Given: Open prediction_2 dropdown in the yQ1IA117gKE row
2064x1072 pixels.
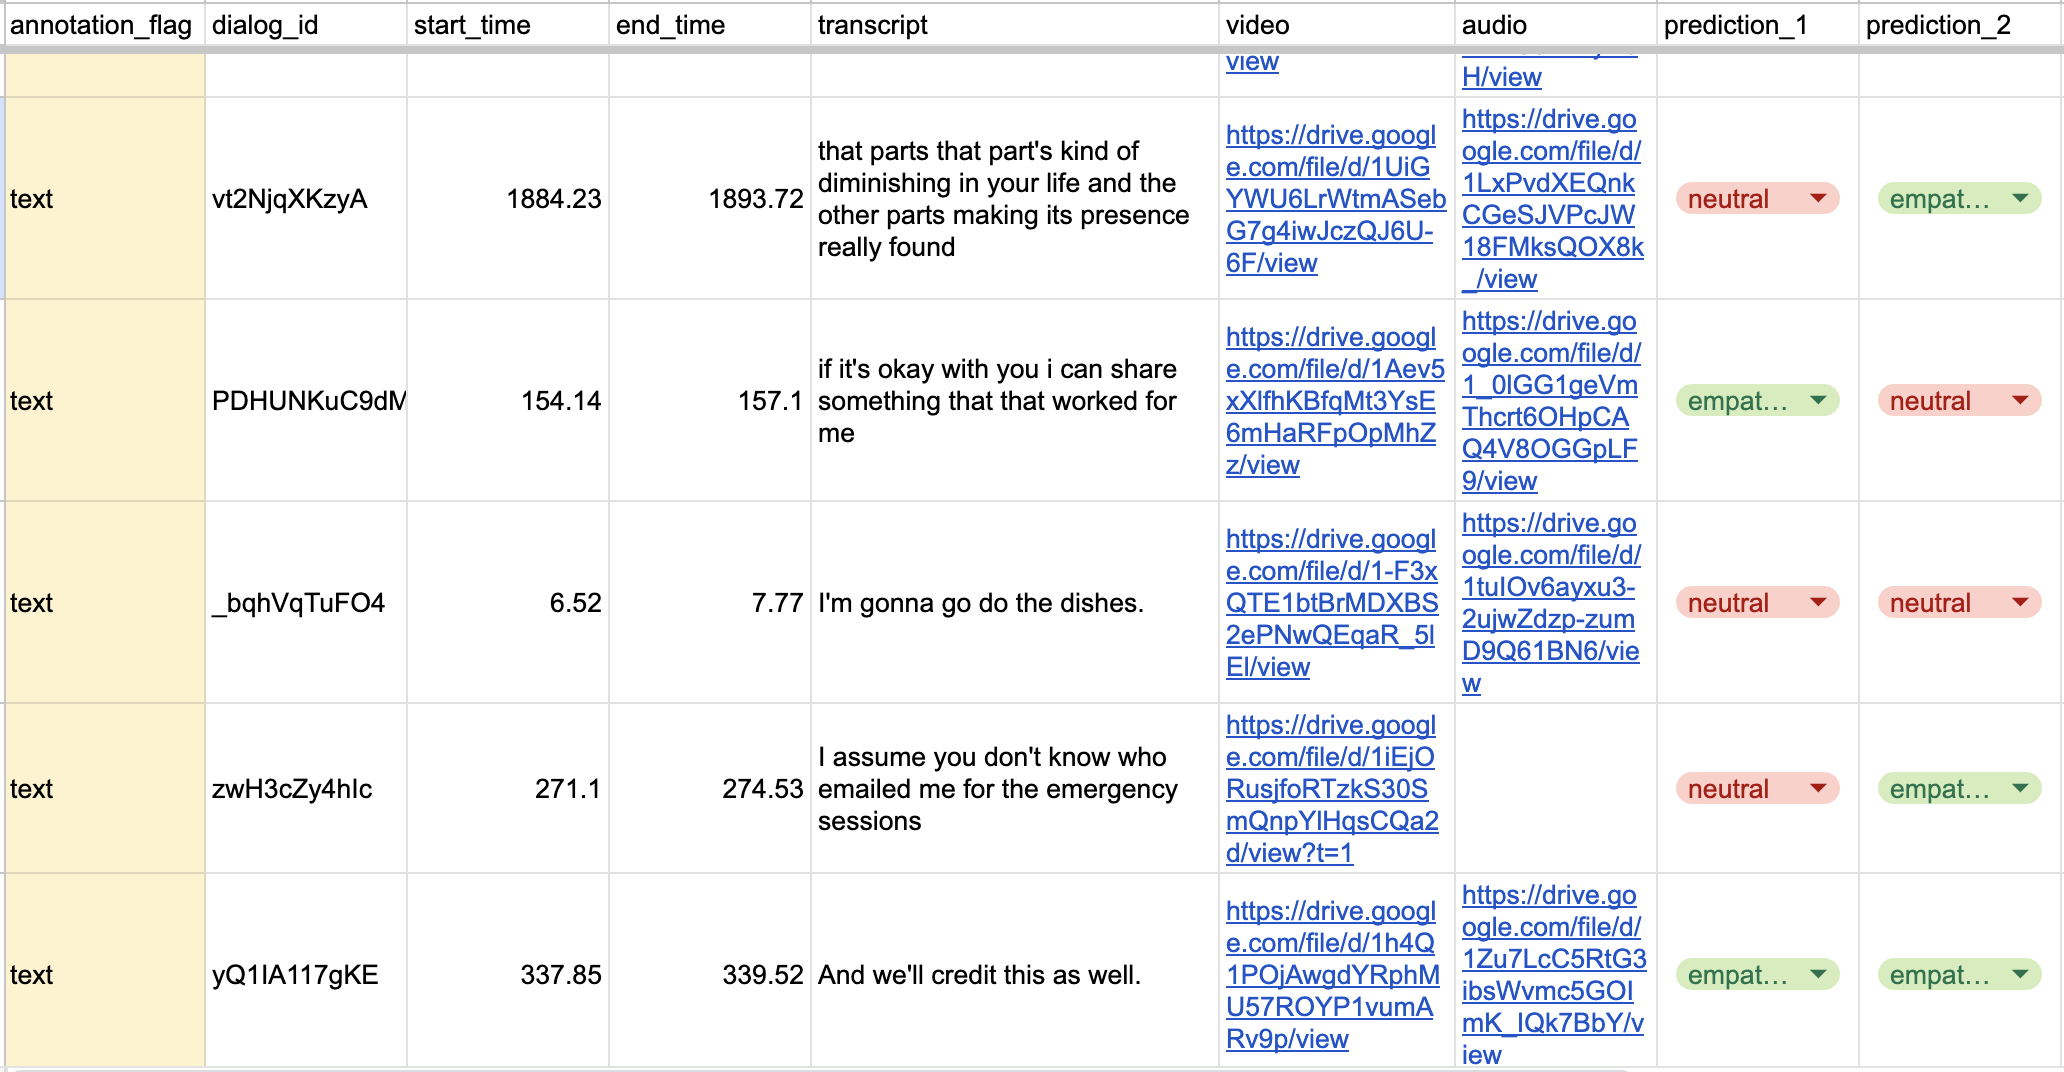Looking at the screenshot, I should pos(1959,975).
